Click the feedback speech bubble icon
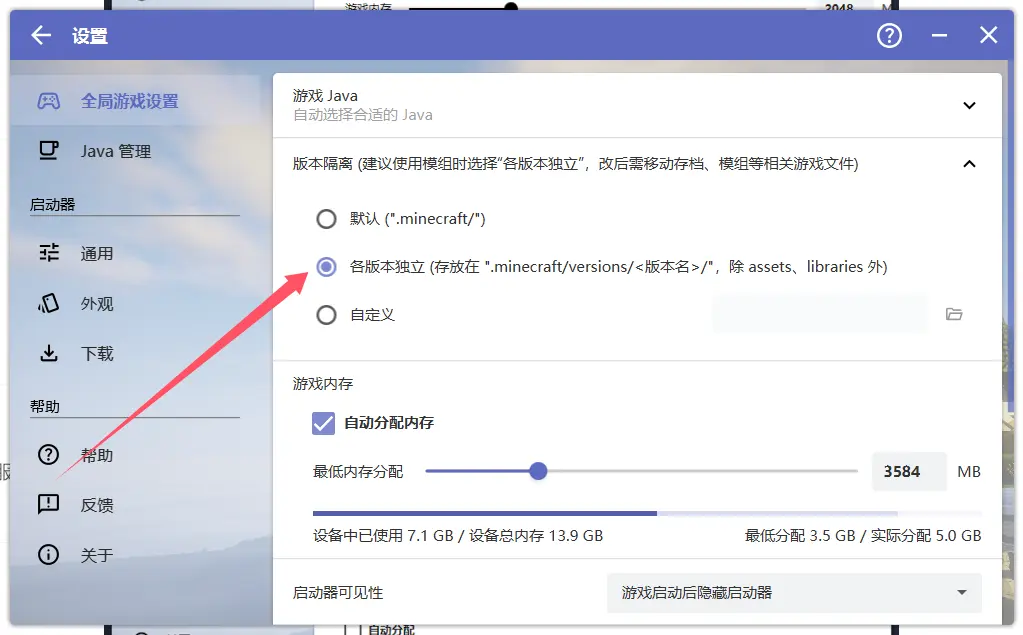Image resolution: width=1023 pixels, height=635 pixels. click(48, 505)
